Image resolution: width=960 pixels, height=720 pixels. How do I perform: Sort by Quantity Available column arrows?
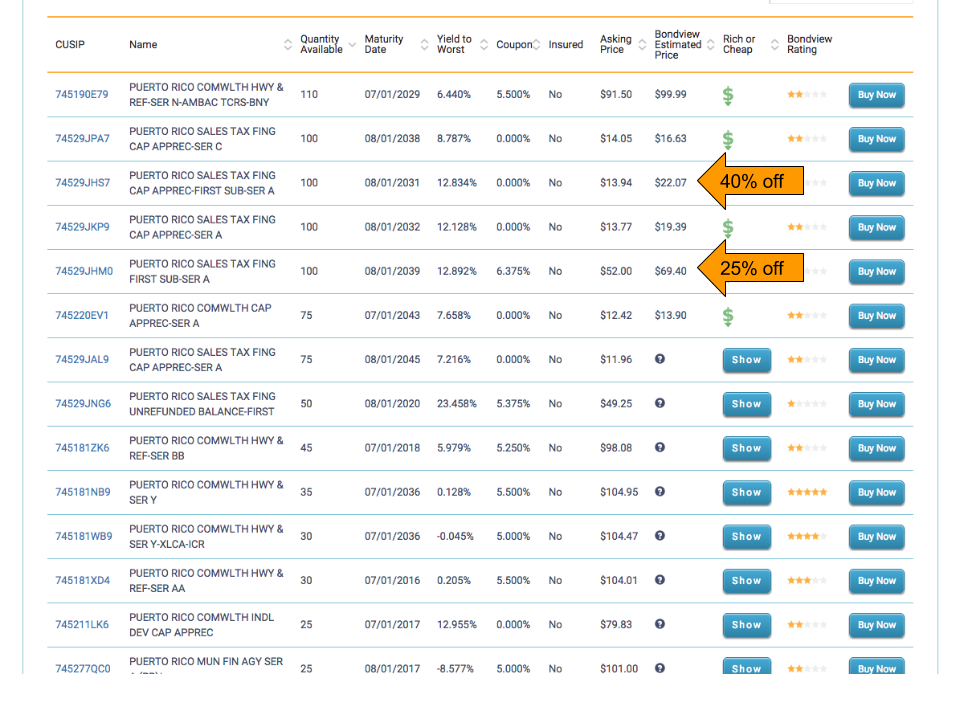coord(352,45)
